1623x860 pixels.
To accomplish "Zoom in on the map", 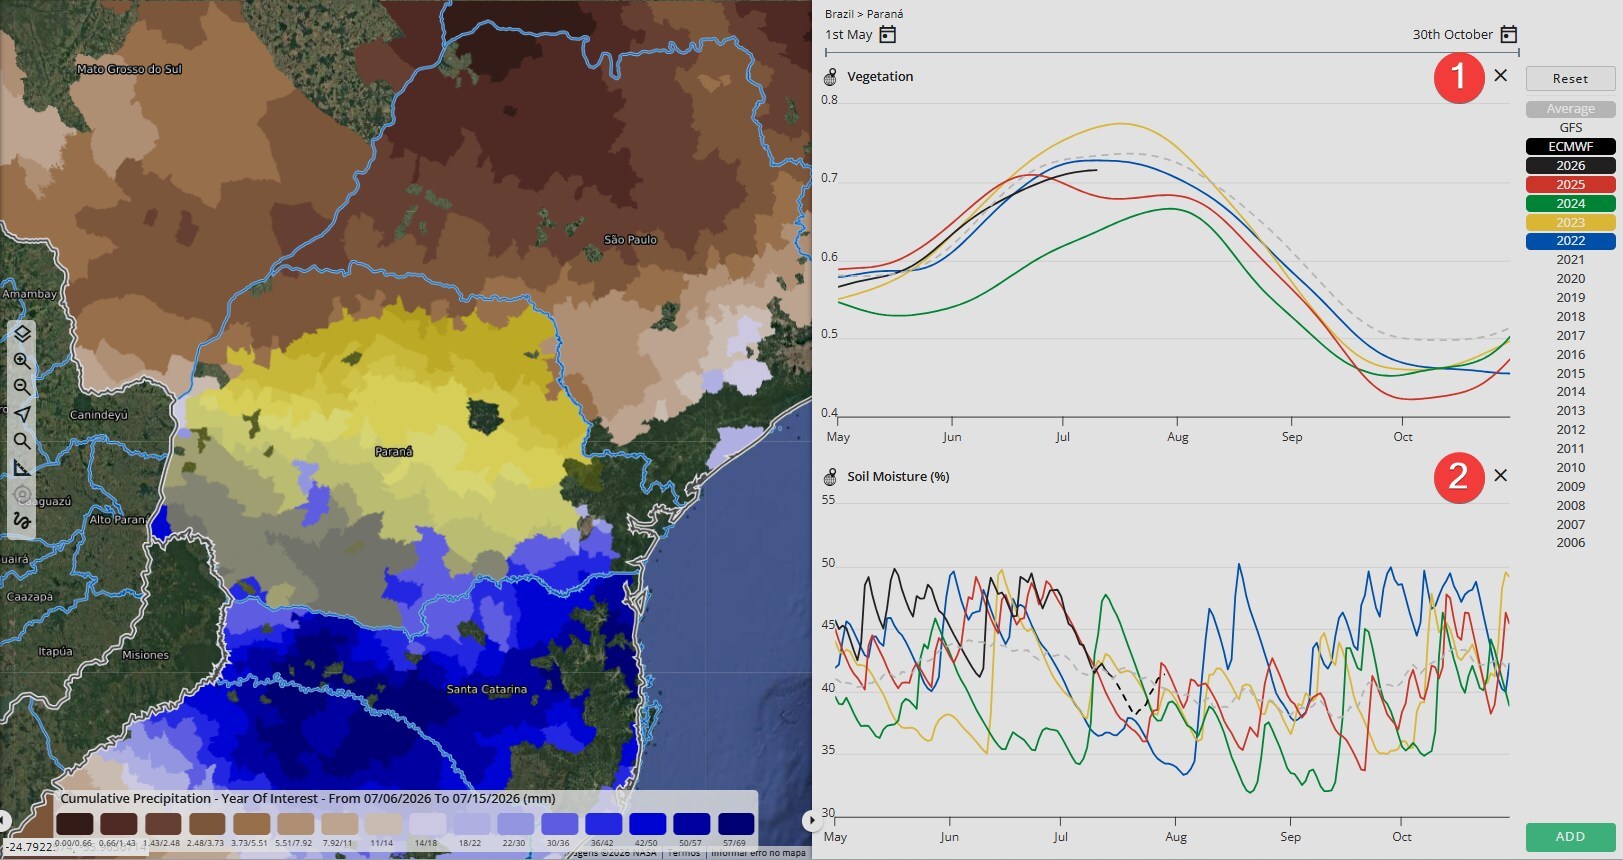I will (x=22, y=361).
